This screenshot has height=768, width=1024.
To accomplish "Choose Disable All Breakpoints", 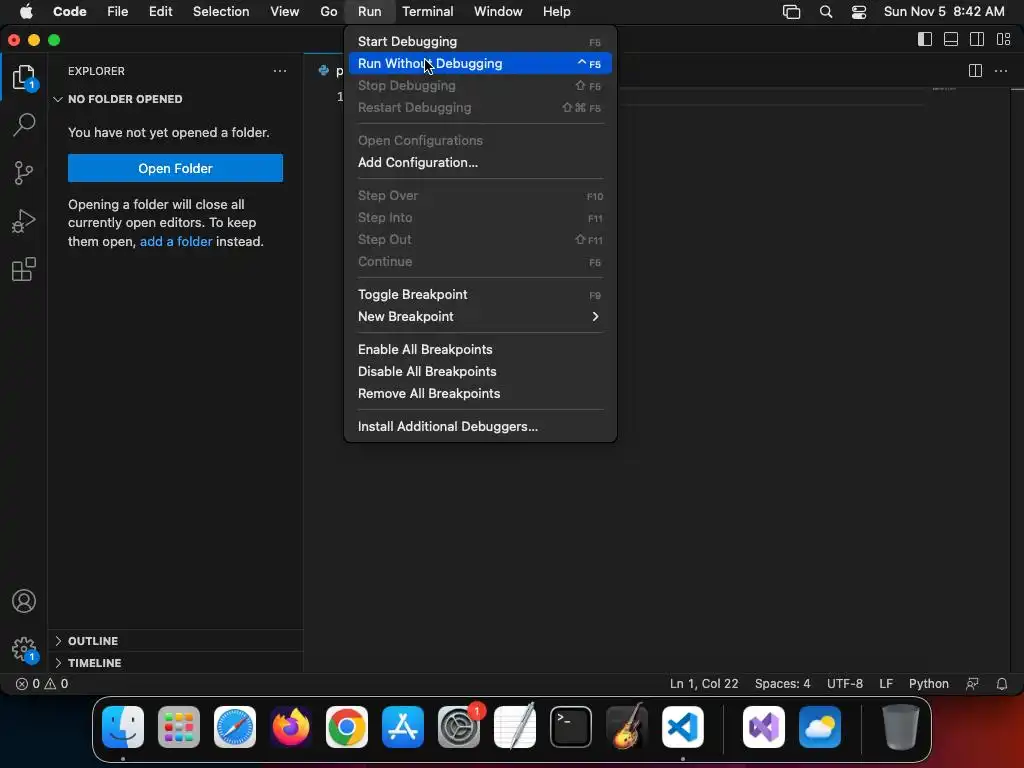I will (480, 372).
